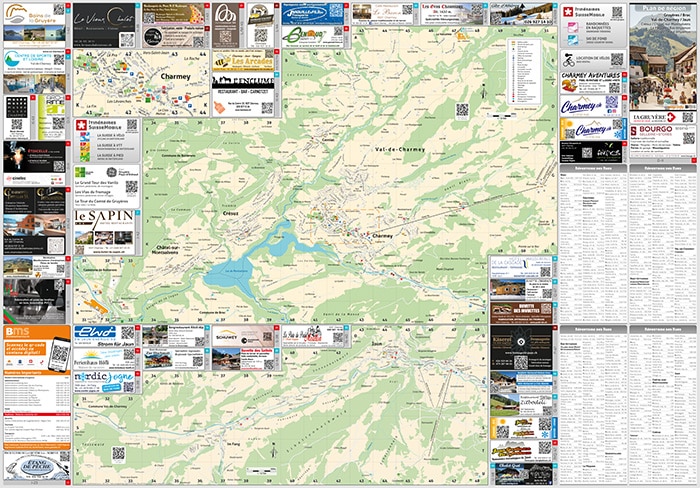Click the Crésuz village label

tap(230, 213)
